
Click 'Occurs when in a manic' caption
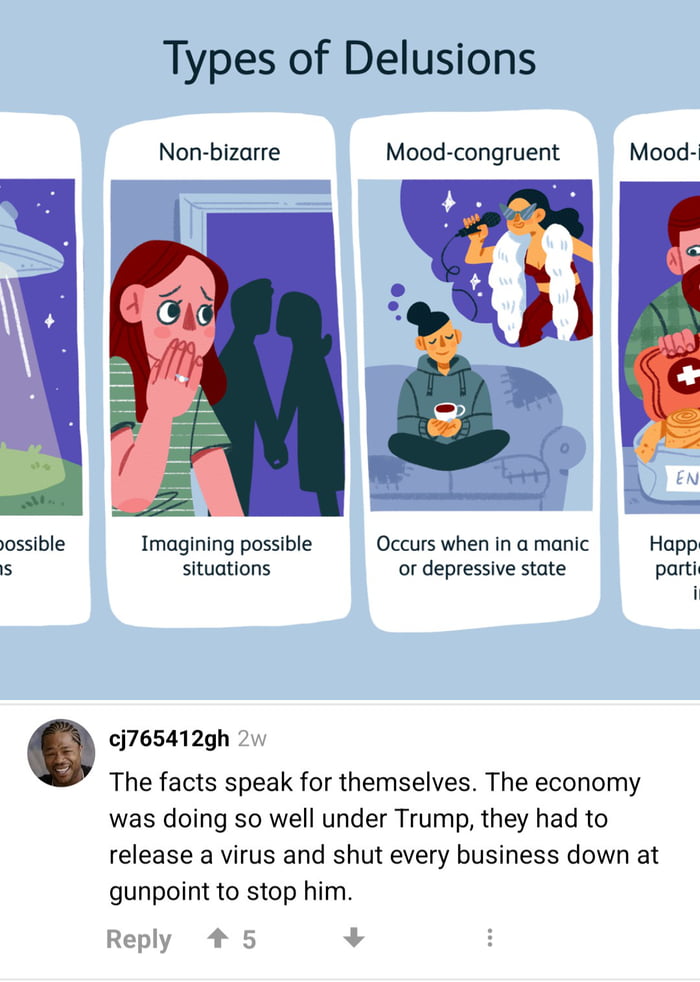[x=482, y=544]
